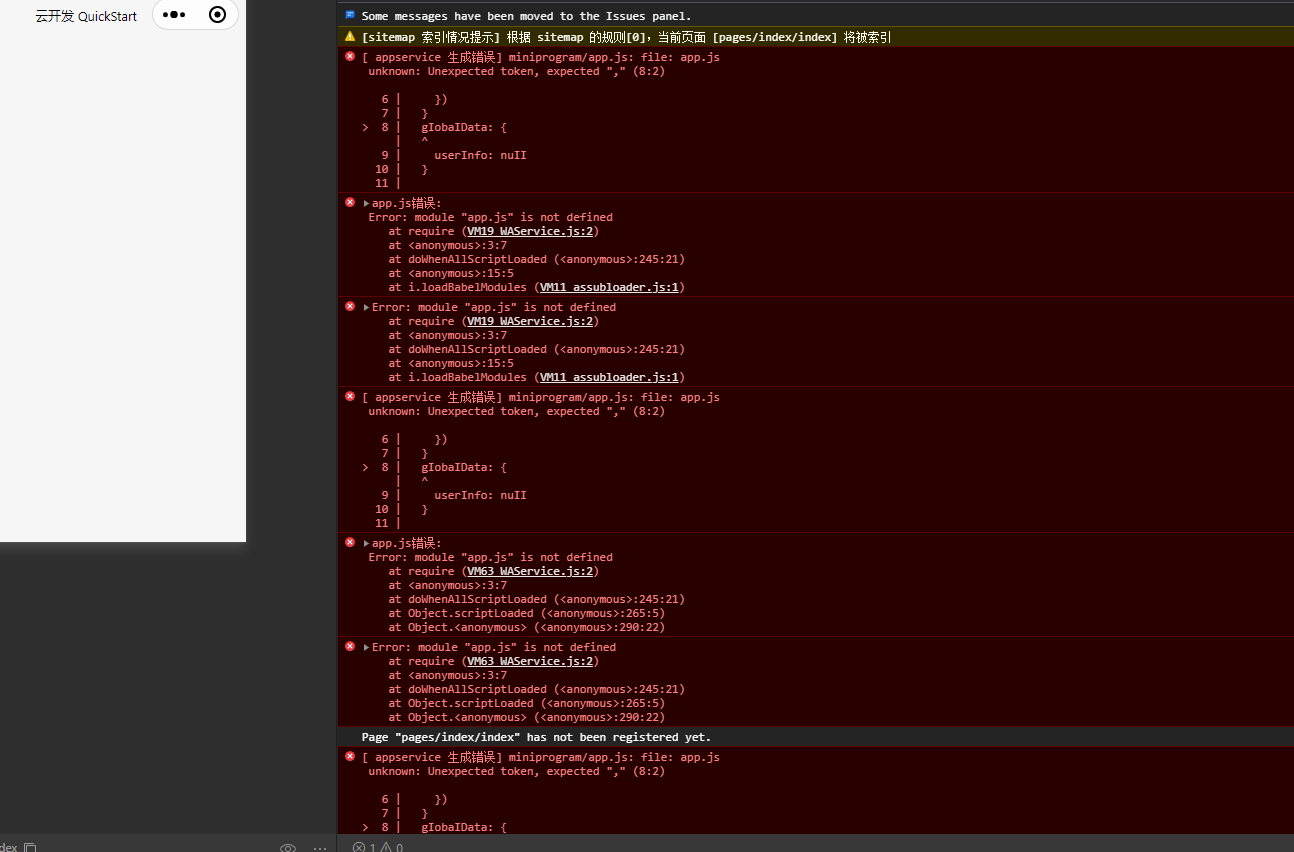Click error icon of 'Error: module' entry citing VM19
This screenshot has width=1294, height=852.
[x=350, y=306]
